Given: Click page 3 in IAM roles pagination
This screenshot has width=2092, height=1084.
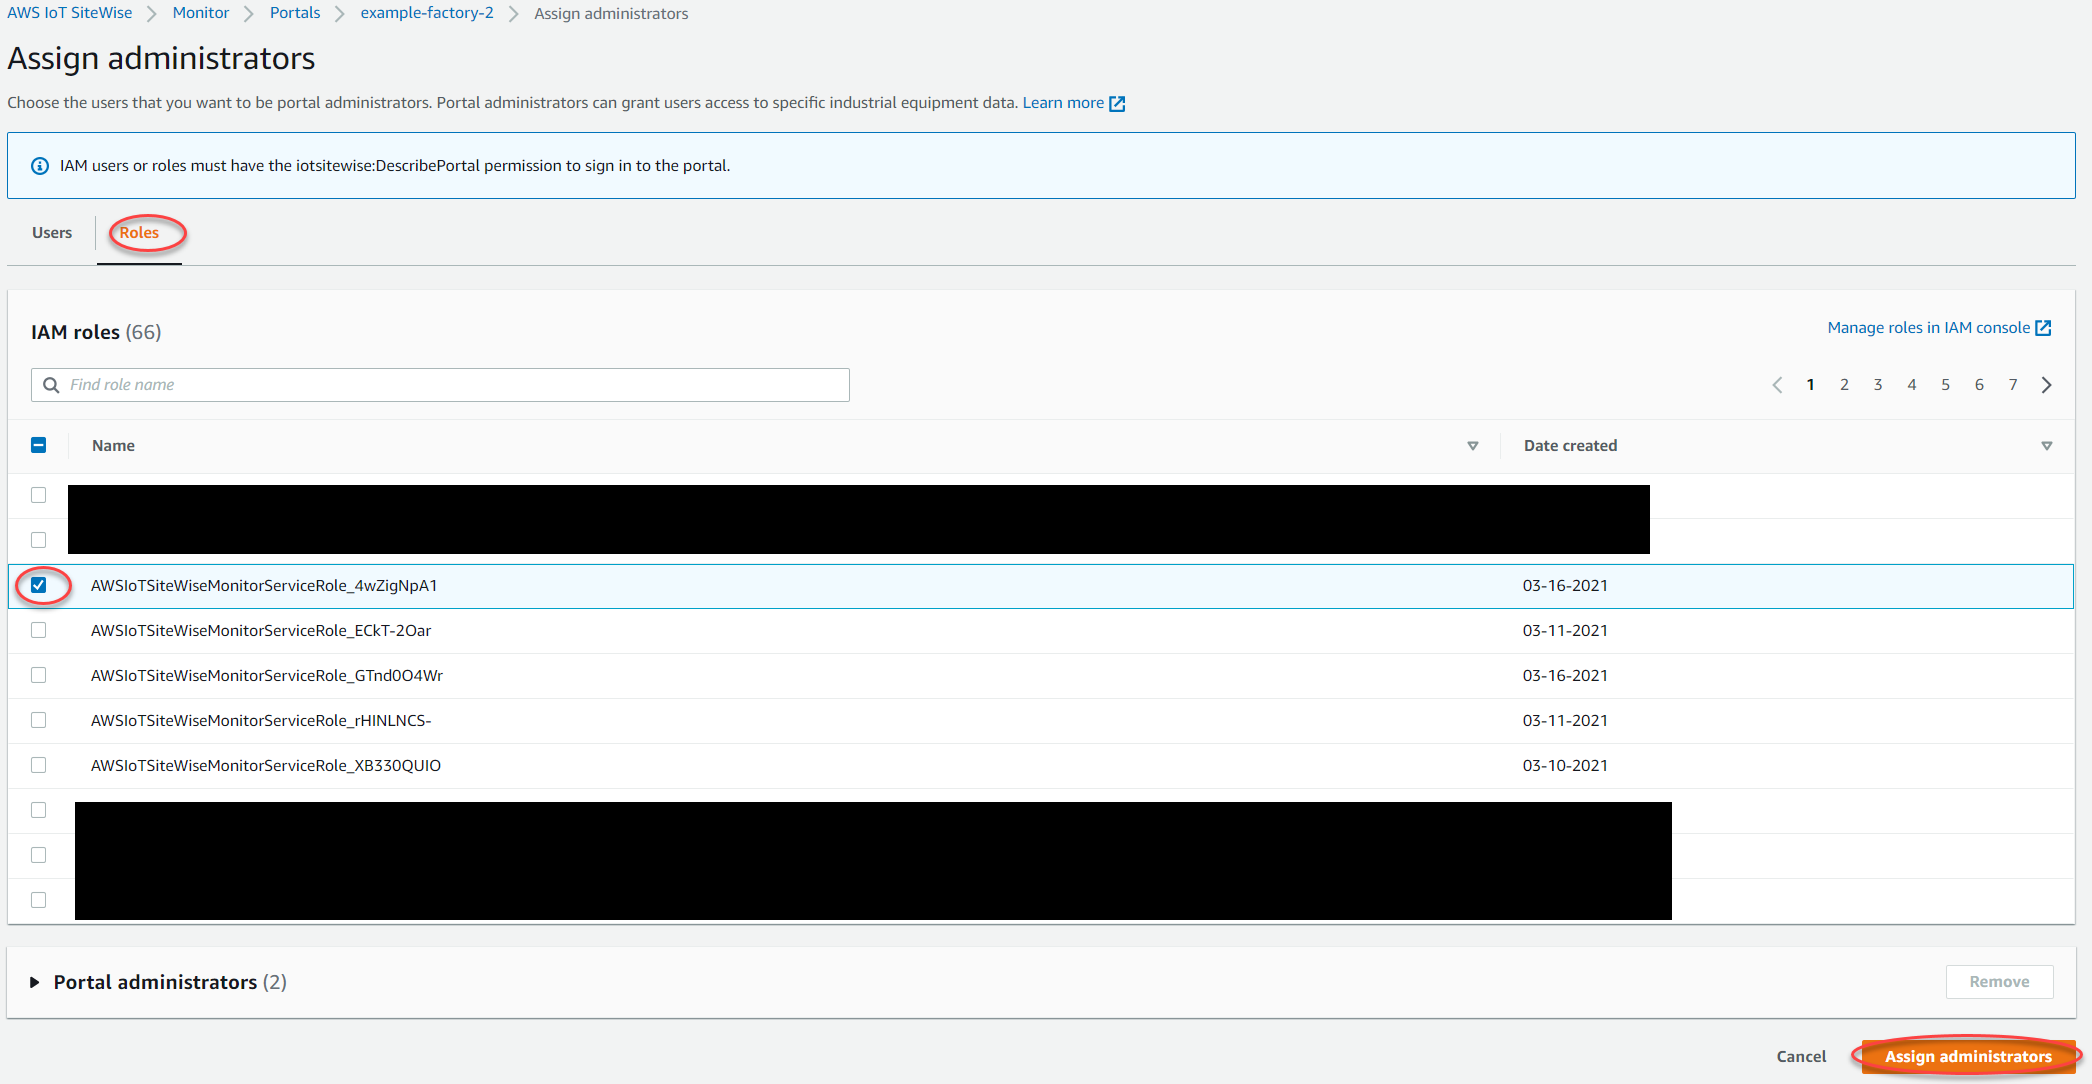Looking at the screenshot, I should coord(1878,384).
